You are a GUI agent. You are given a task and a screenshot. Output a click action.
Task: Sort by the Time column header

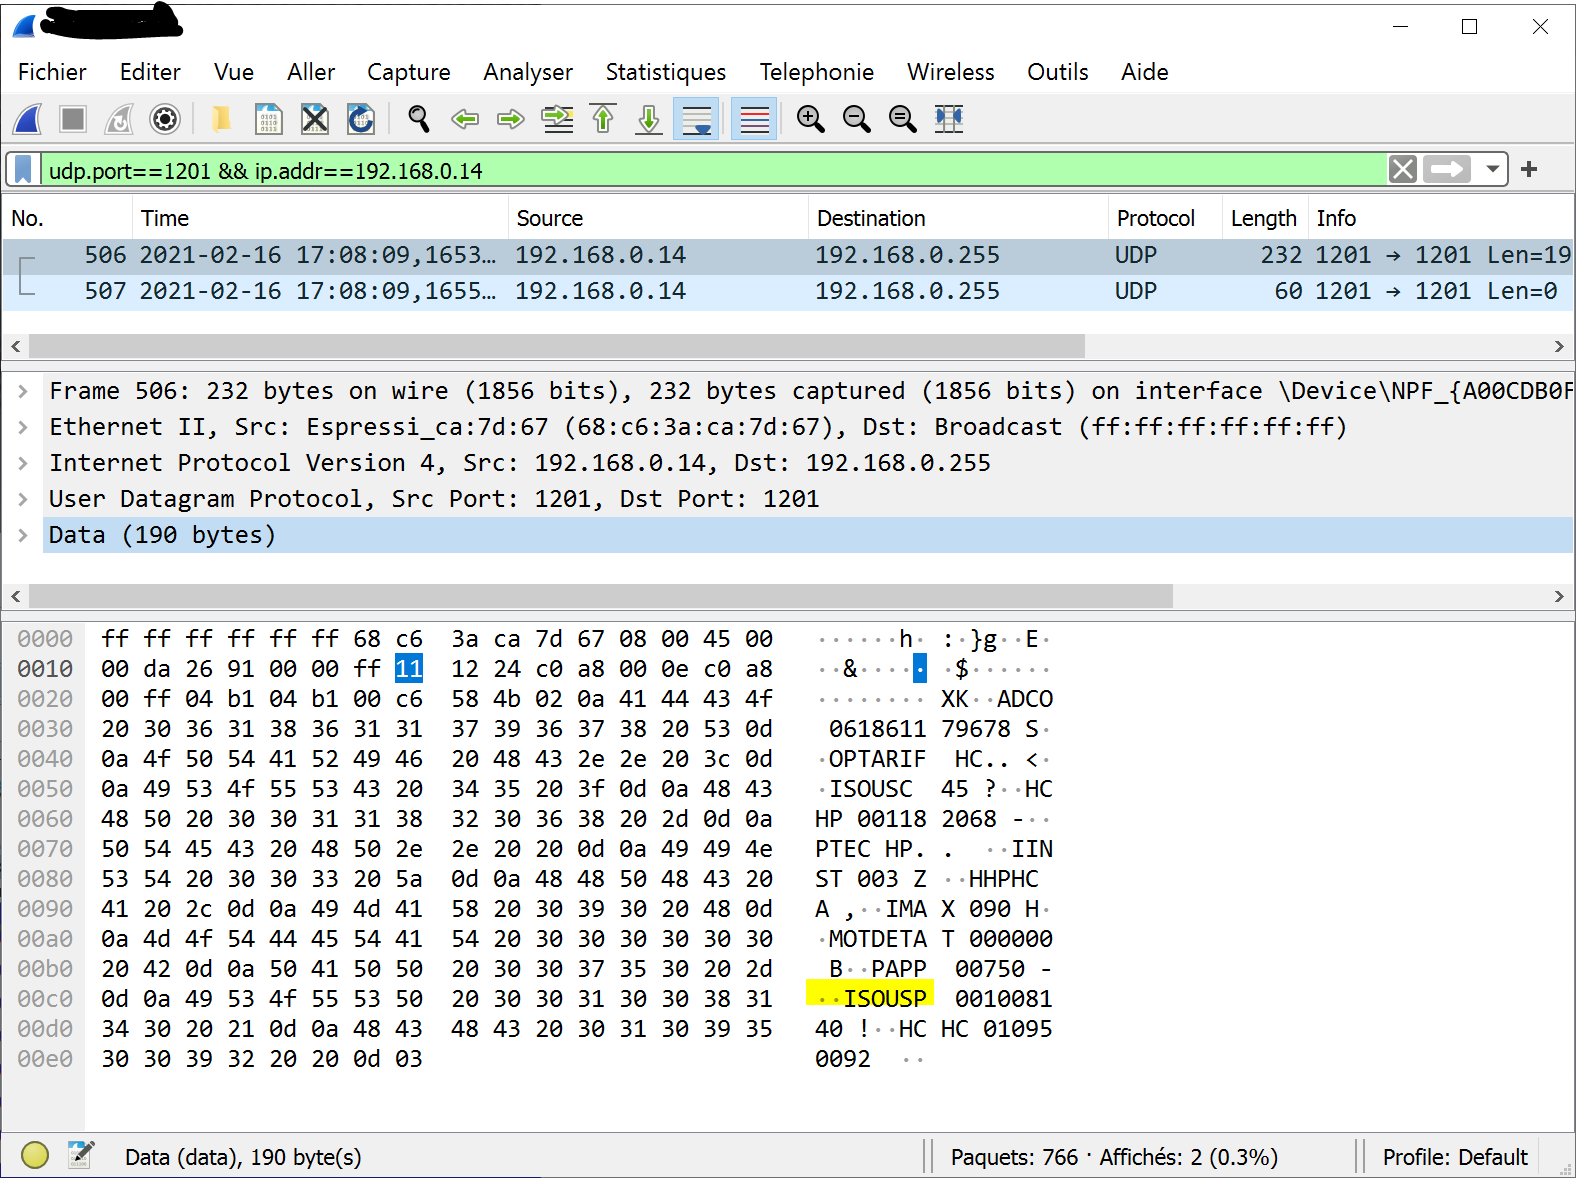(x=320, y=218)
